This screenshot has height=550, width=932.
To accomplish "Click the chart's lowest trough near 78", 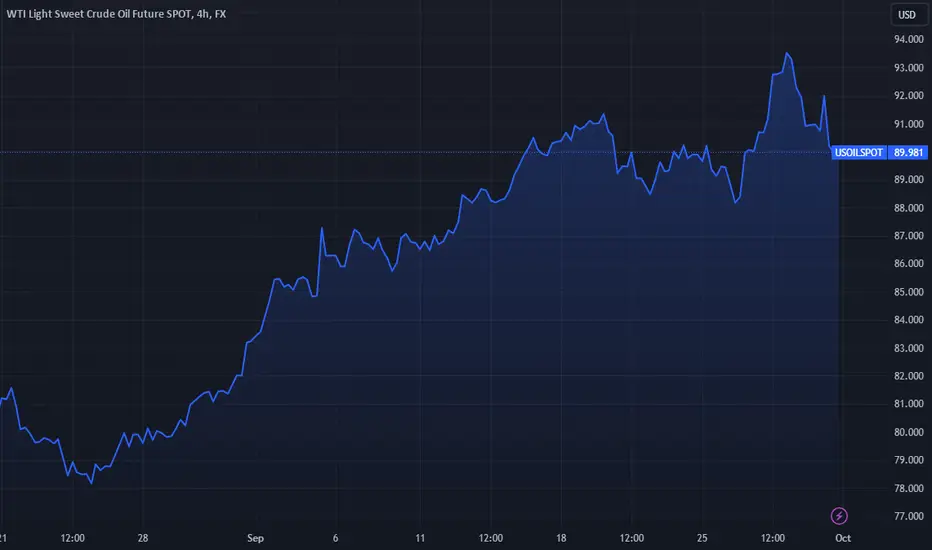I will [x=91, y=483].
